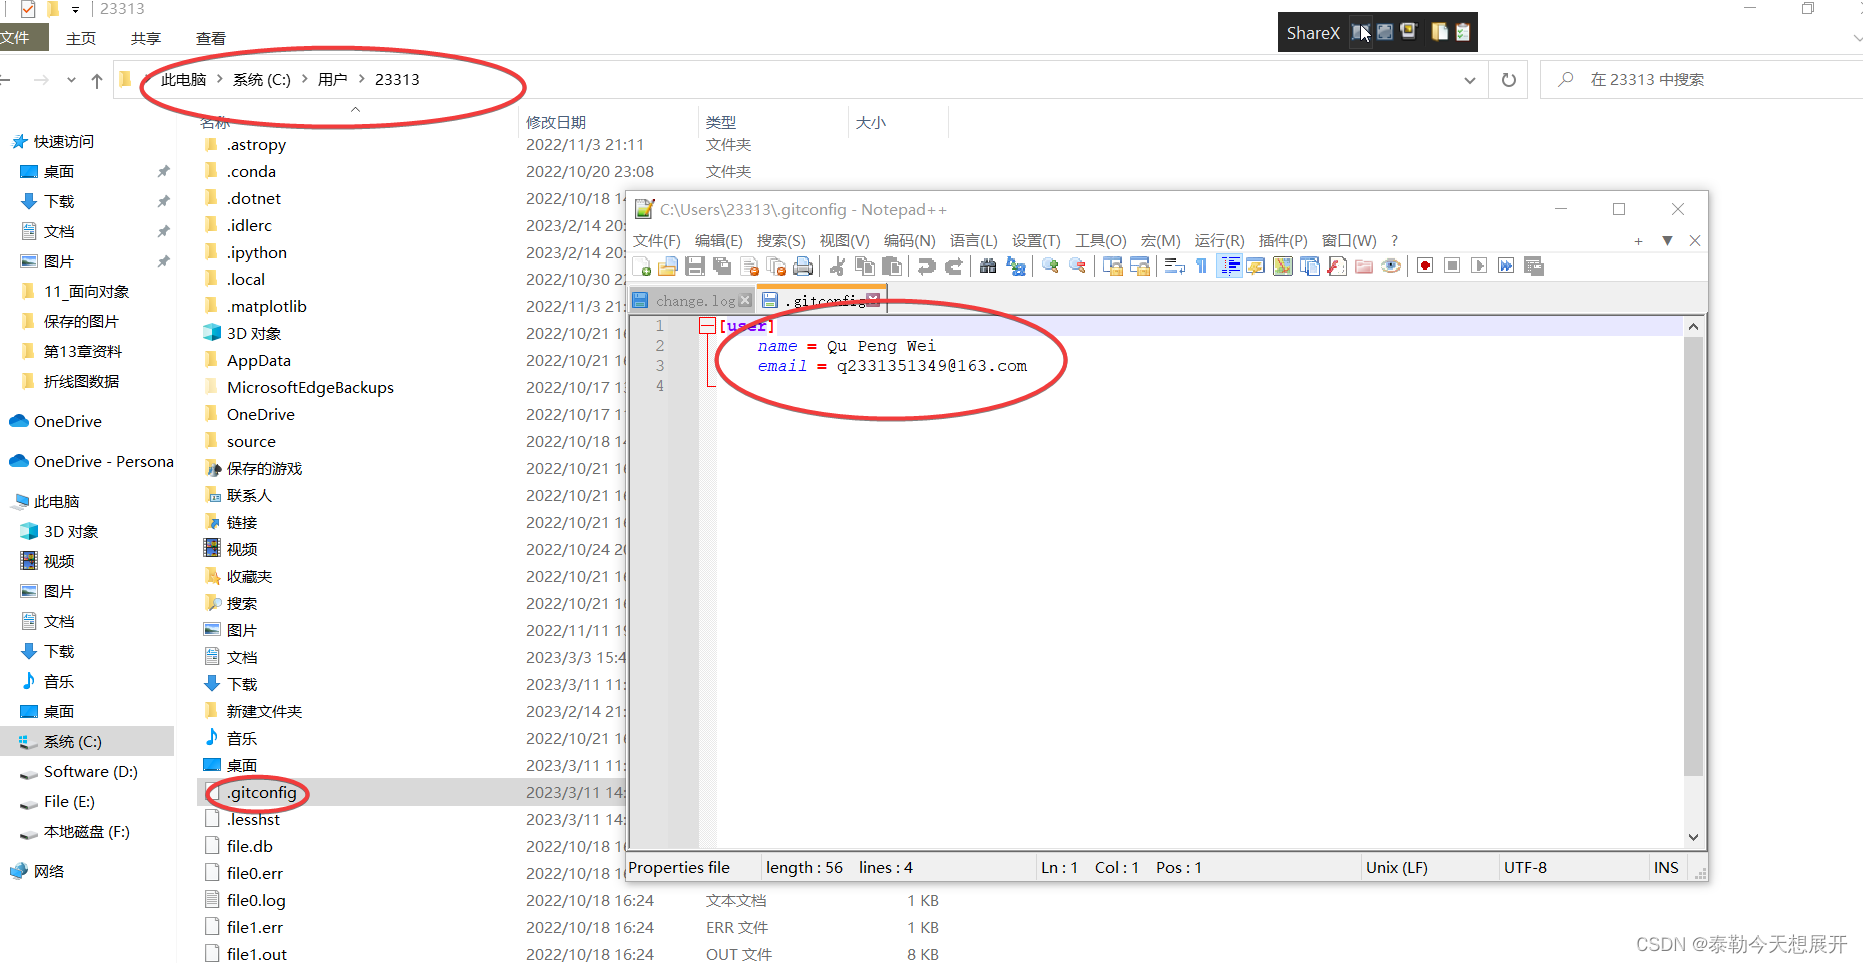Click the ShareX capture icon
Image resolution: width=1863 pixels, height=963 pixels.
tap(1361, 32)
